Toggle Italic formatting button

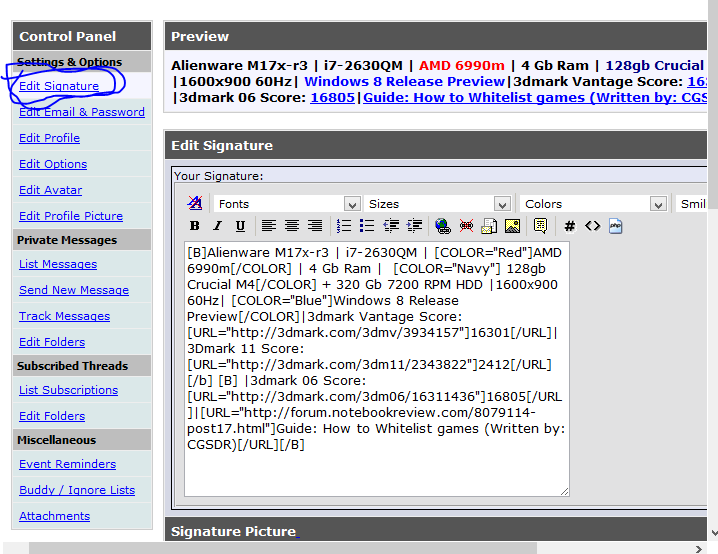[x=218, y=226]
